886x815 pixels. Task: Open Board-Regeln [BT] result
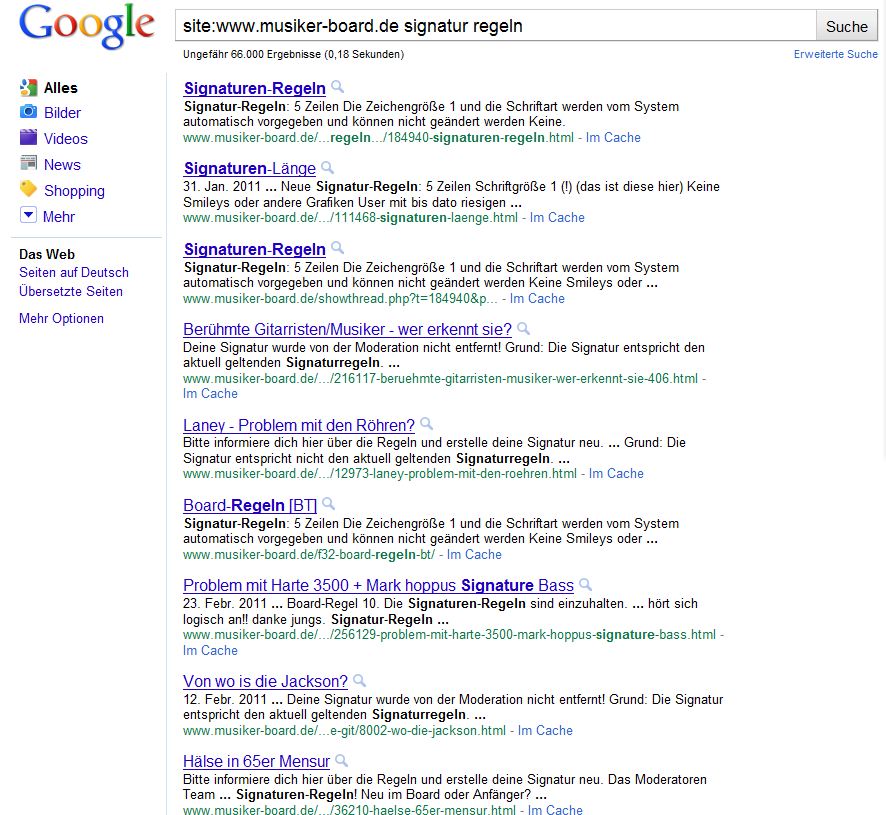(250, 505)
